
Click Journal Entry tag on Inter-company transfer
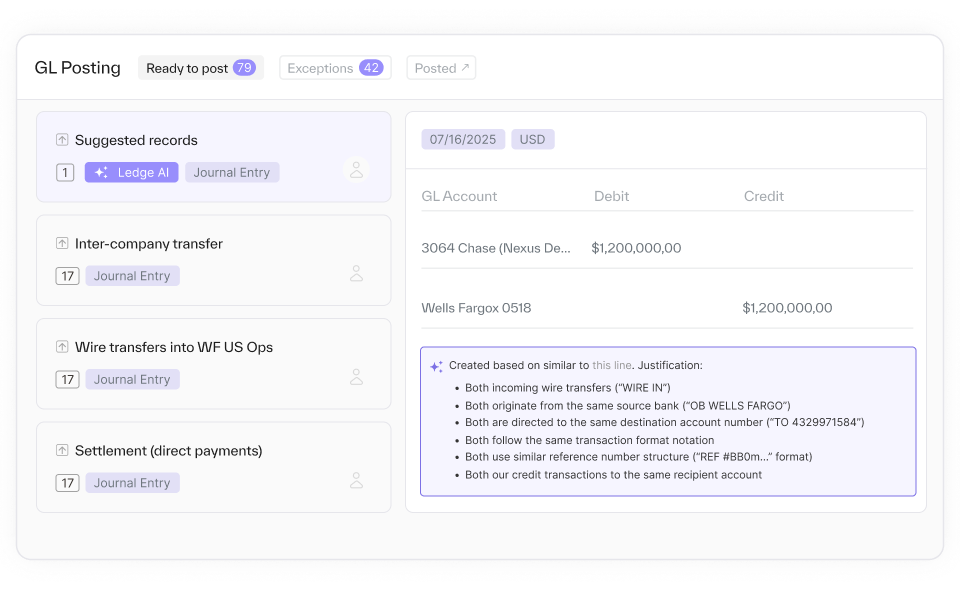132,276
